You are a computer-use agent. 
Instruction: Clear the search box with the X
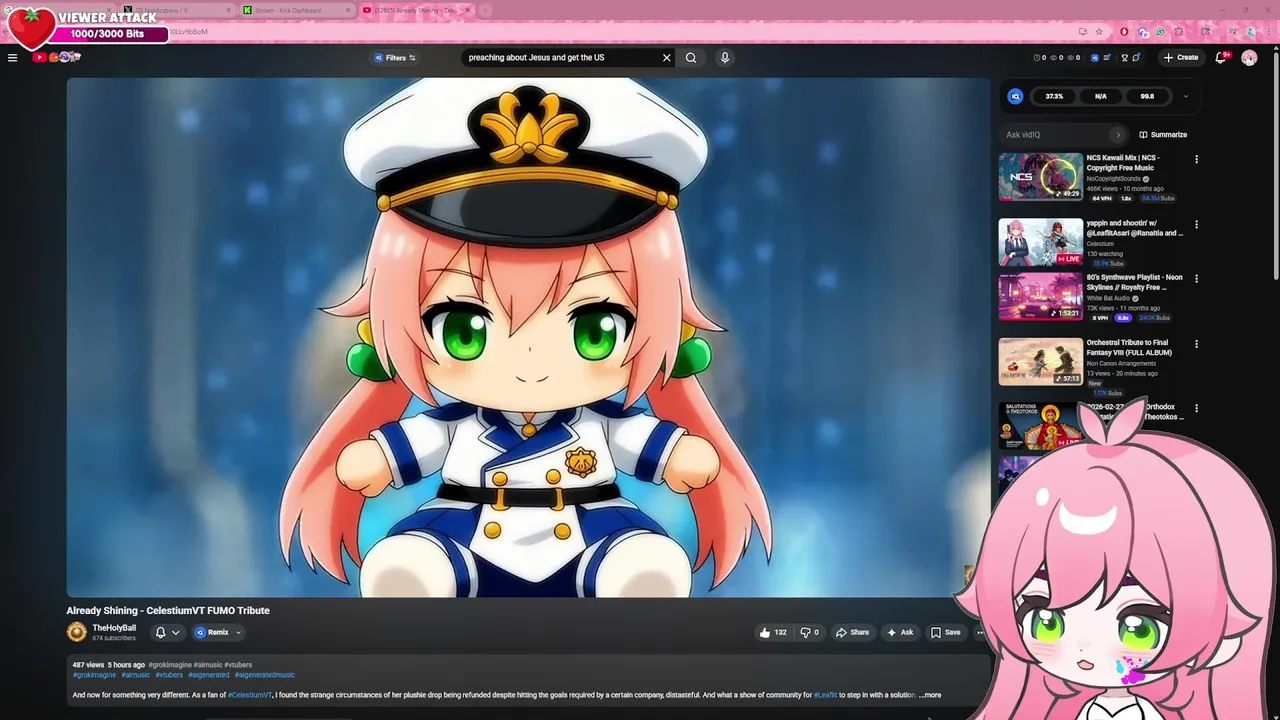tap(667, 57)
